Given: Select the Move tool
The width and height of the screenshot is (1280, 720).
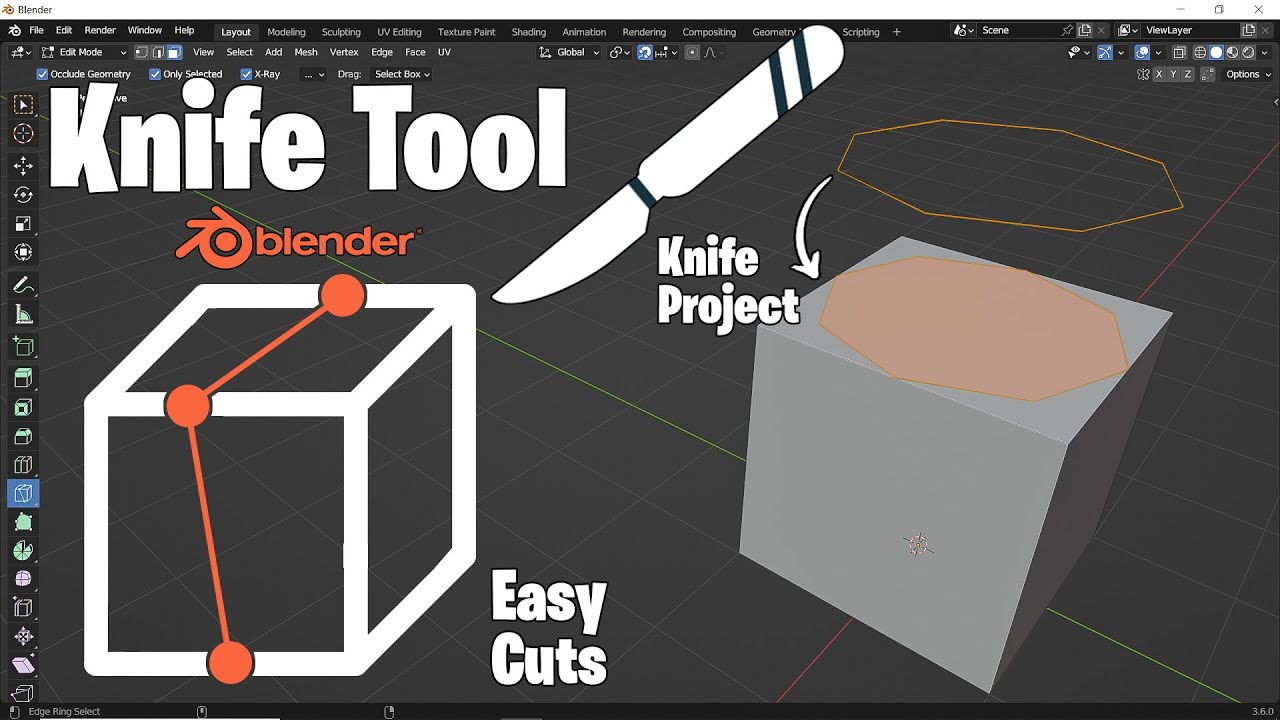Looking at the screenshot, I should [23, 165].
